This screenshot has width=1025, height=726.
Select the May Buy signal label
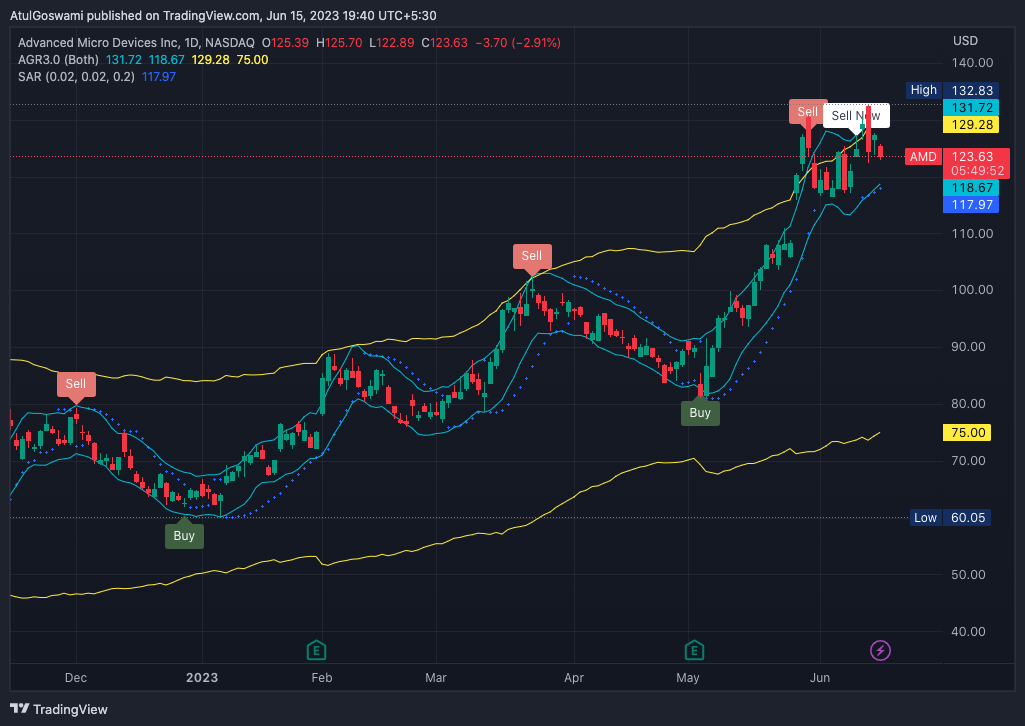(x=700, y=413)
